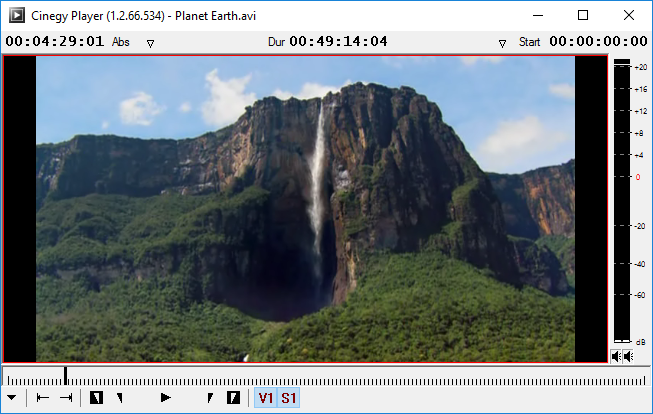
Task: Click the Cinegy Player title bar icon
Action: (17, 15)
